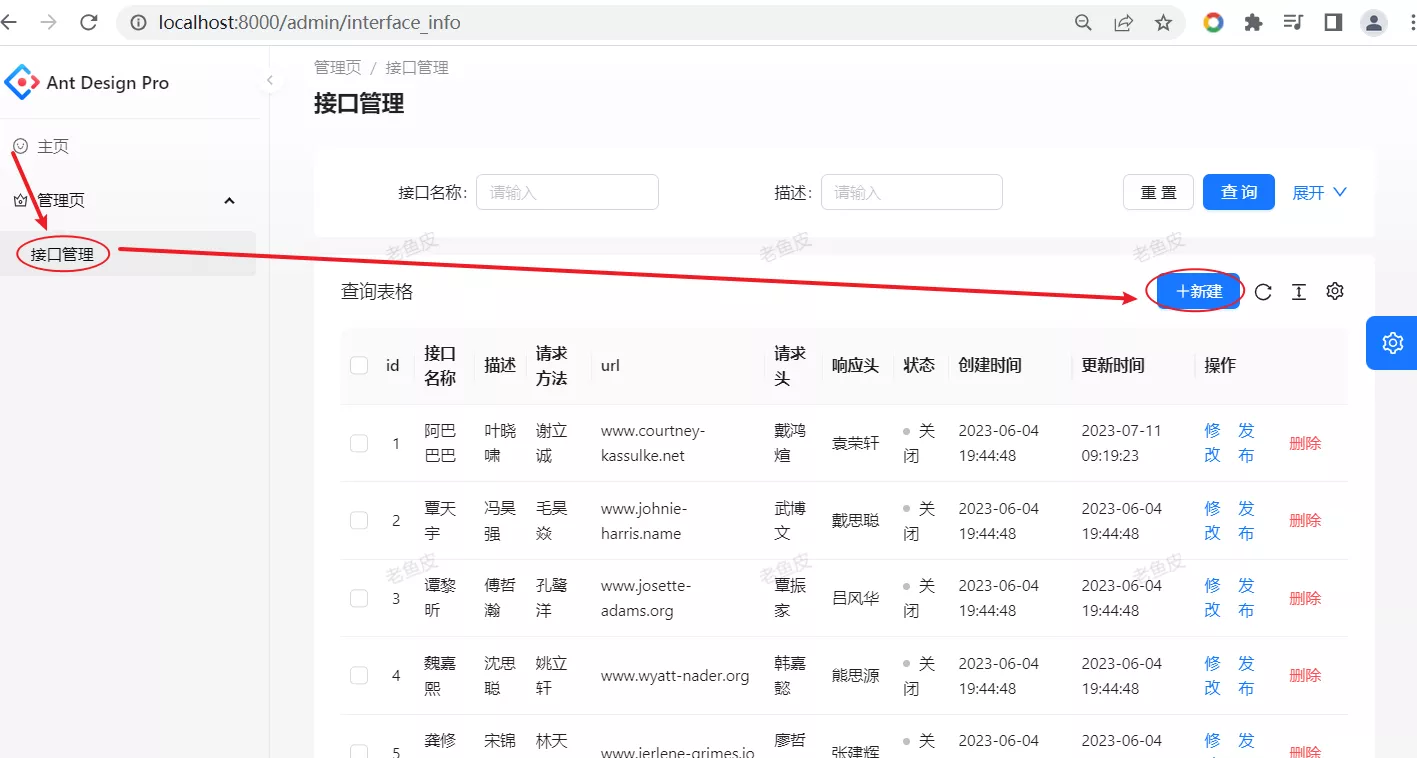Viewport: 1417px width, 758px height.
Task: Collapse the 管理页 menu with its chevron
Action: (229, 200)
